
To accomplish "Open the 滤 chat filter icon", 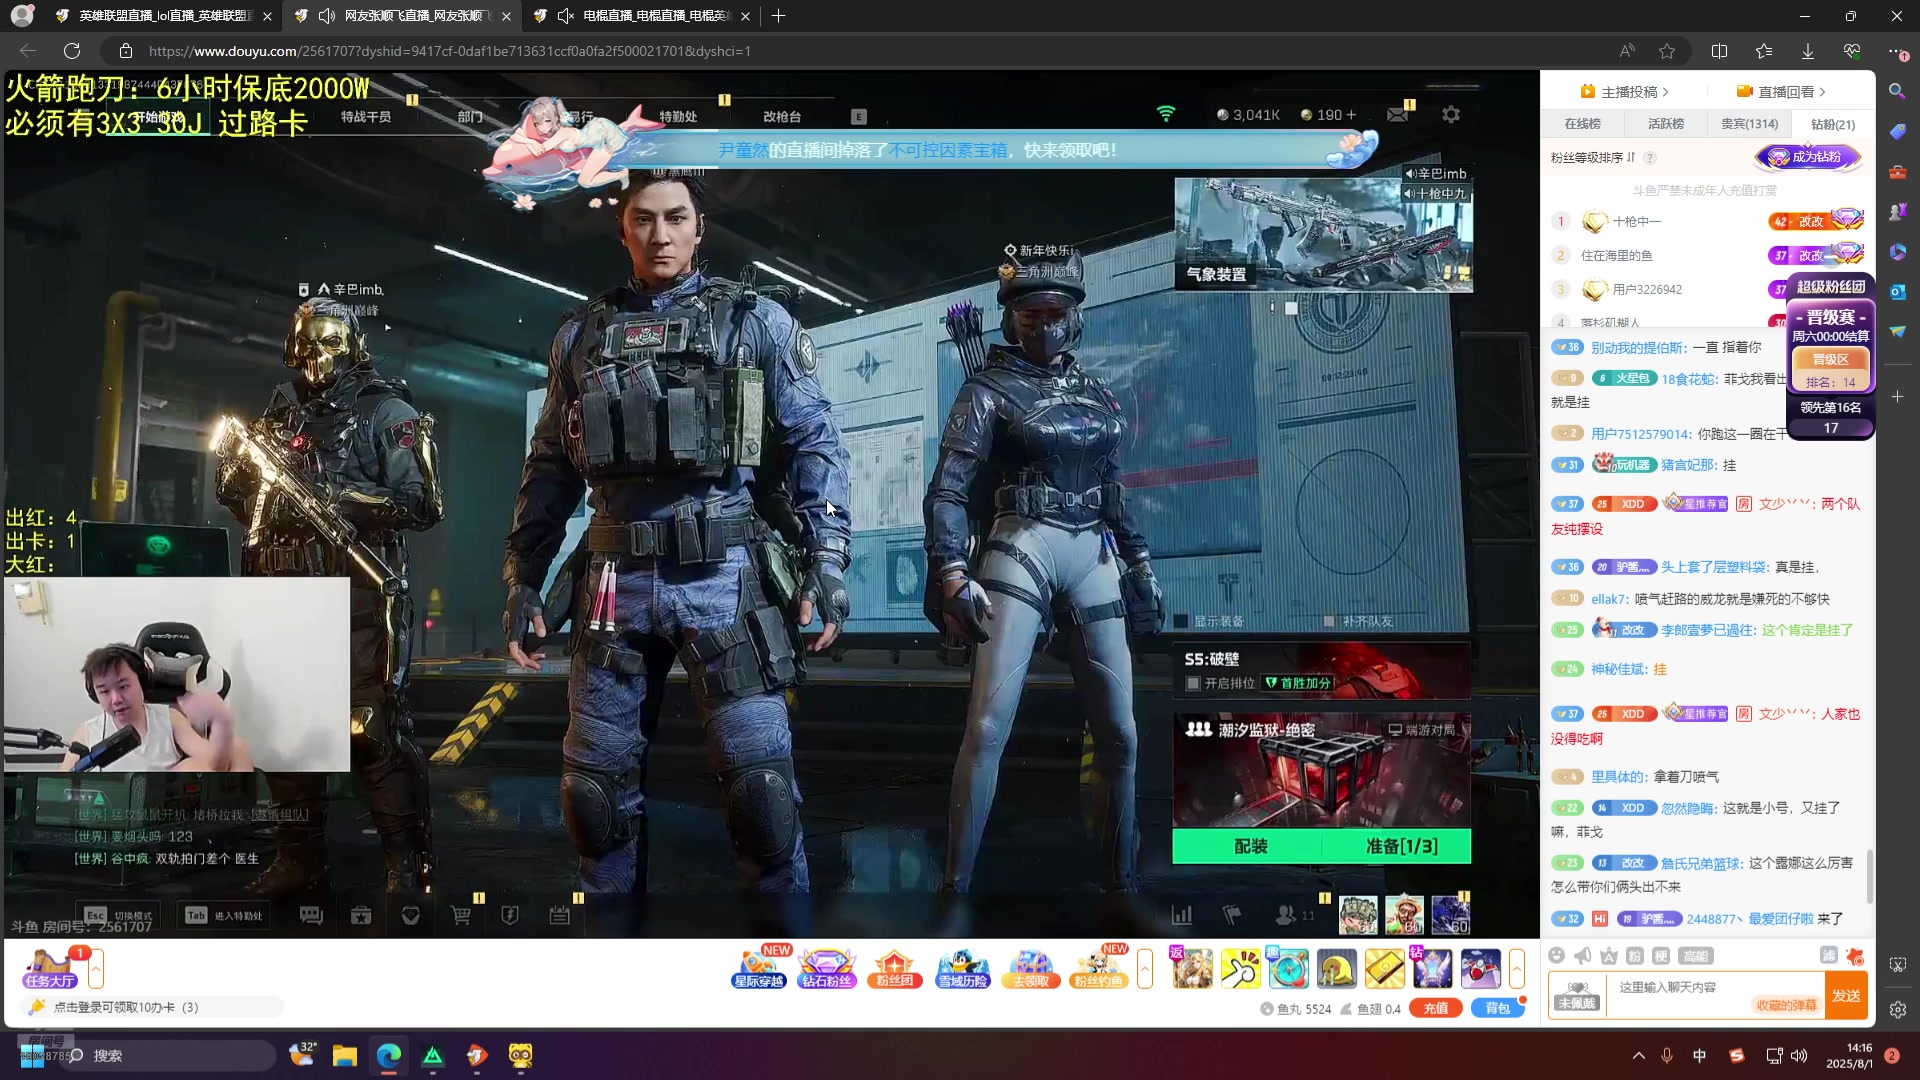I will (x=1829, y=955).
